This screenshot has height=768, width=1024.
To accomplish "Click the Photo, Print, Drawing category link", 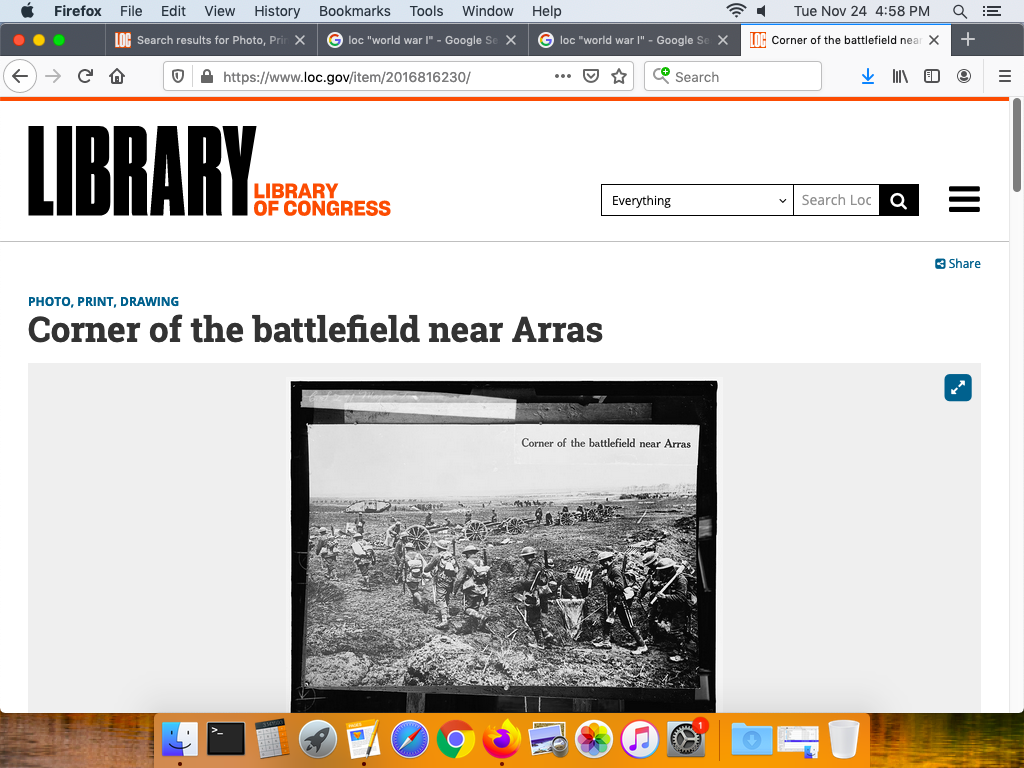I will (103, 301).
